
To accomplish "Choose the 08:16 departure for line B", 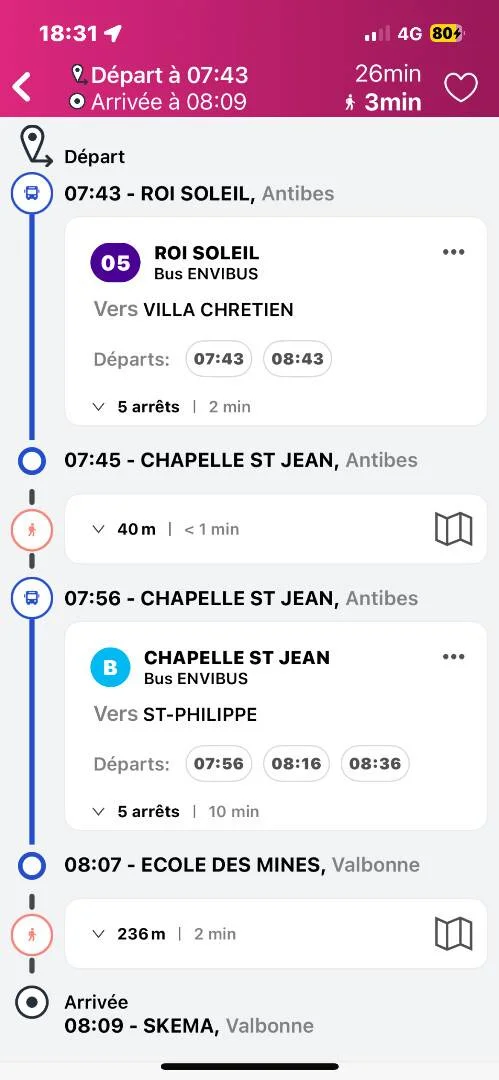I will coord(296,764).
